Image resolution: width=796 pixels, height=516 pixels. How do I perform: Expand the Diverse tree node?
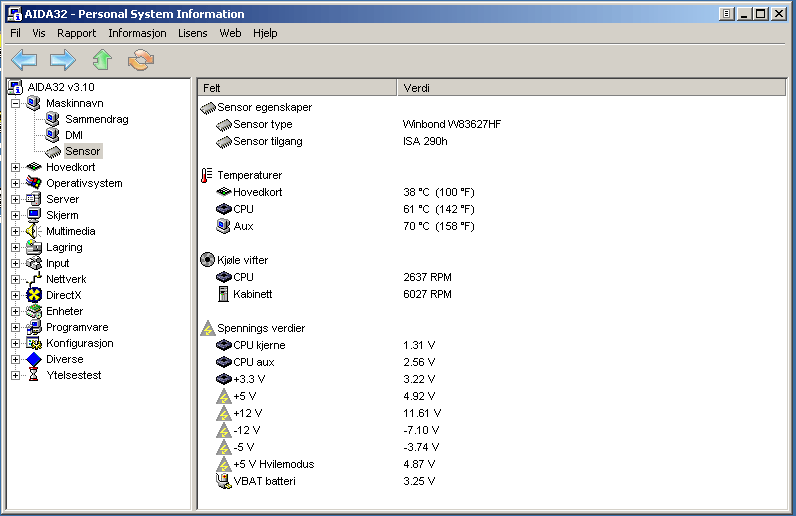15,360
